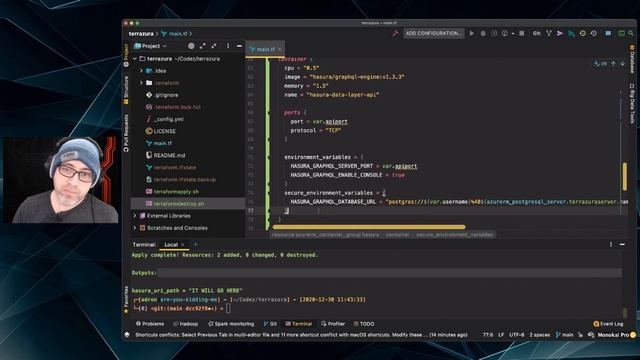
Task: Click the editor vertical scrollbar marker
Action: [x=624, y=176]
